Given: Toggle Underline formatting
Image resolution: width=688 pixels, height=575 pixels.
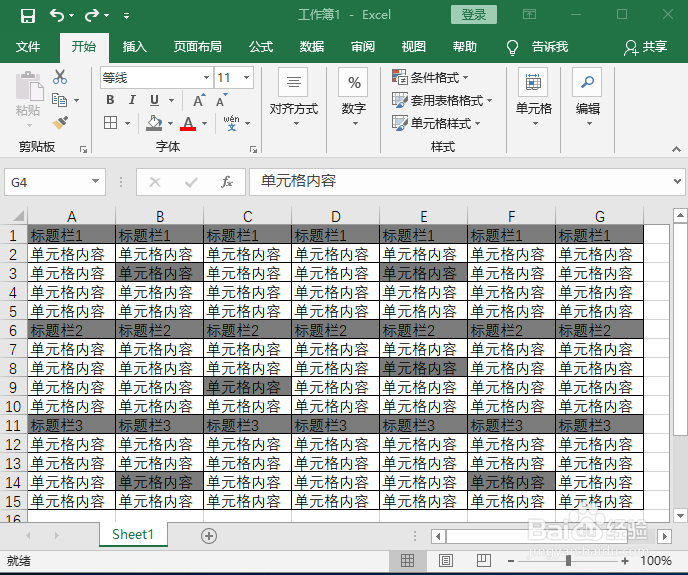Looking at the screenshot, I should click(154, 100).
